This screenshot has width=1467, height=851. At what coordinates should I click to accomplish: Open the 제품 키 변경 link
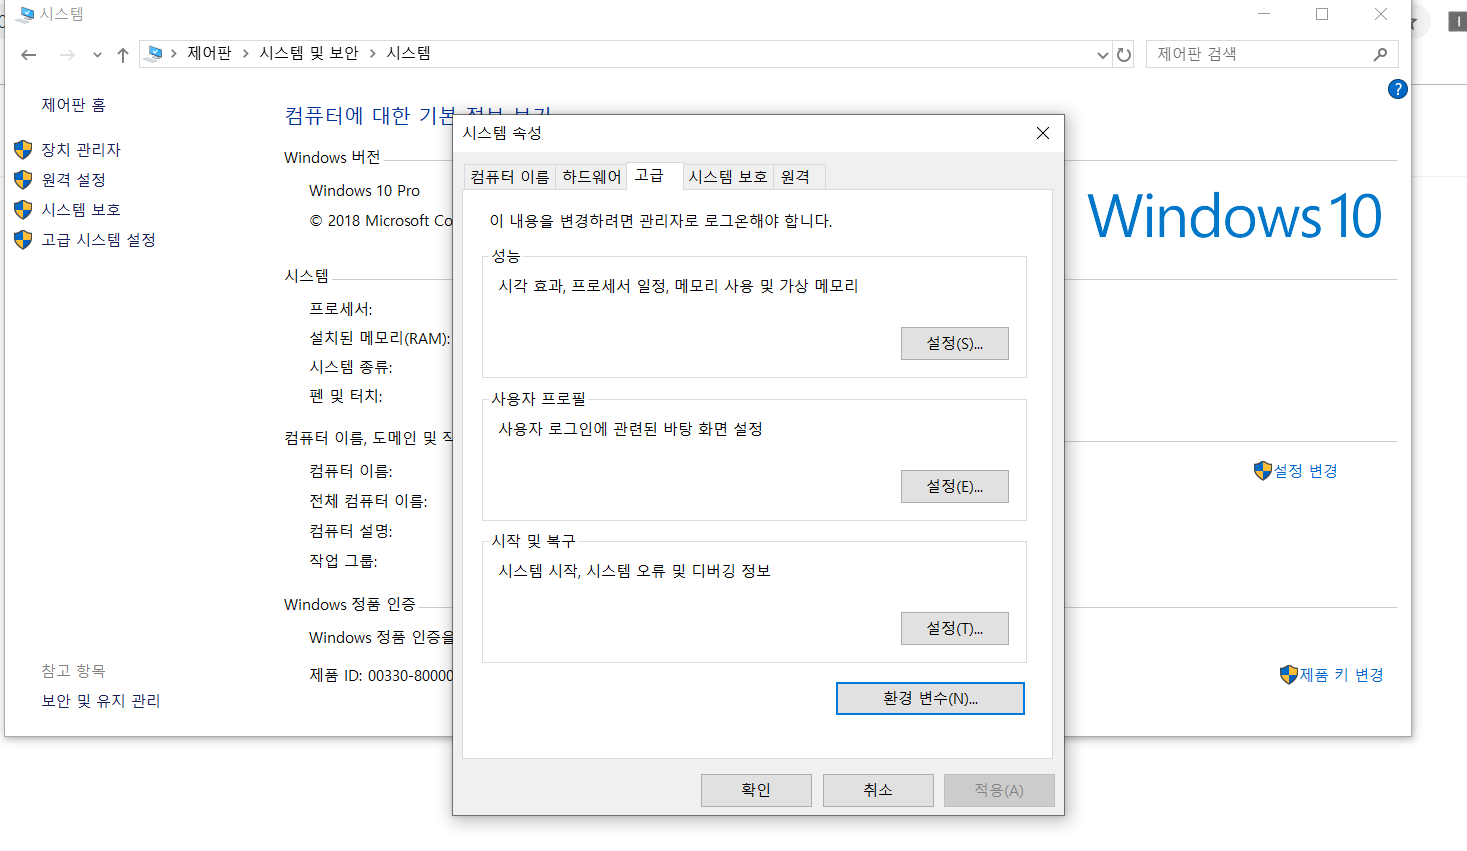[1342, 675]
